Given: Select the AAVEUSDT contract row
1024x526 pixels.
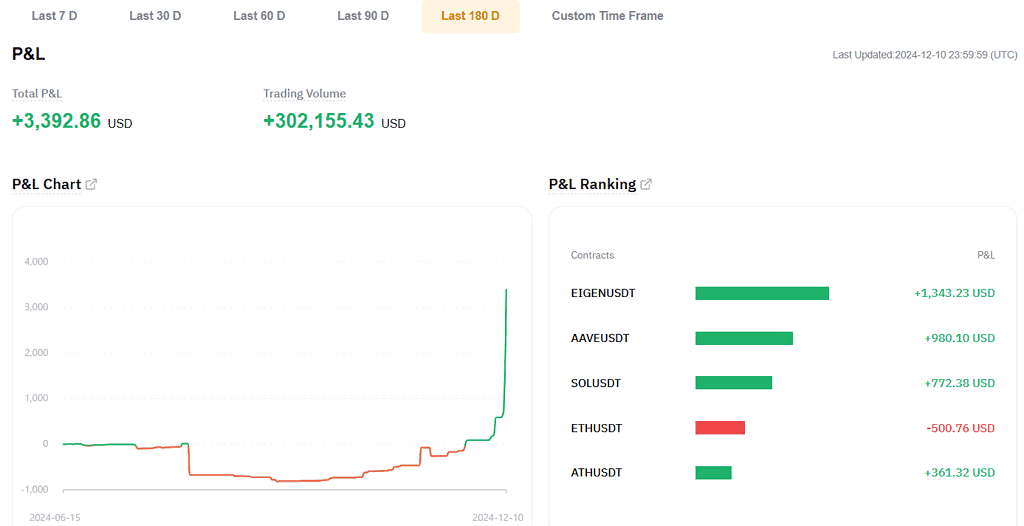Looking at the screenshot, I should (x=782, y=338).
